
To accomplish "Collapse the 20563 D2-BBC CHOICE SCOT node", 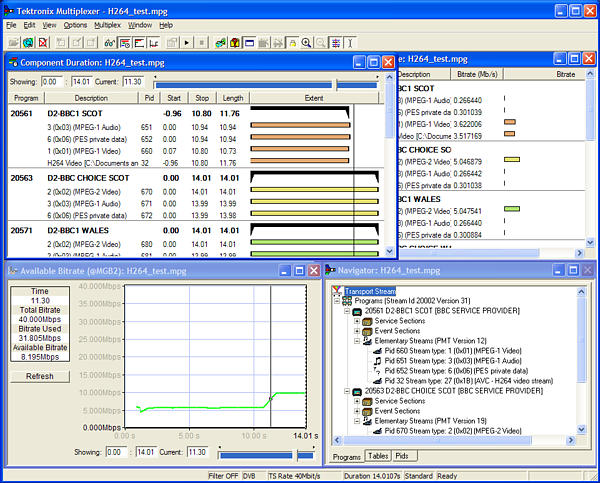I will 347,391.
